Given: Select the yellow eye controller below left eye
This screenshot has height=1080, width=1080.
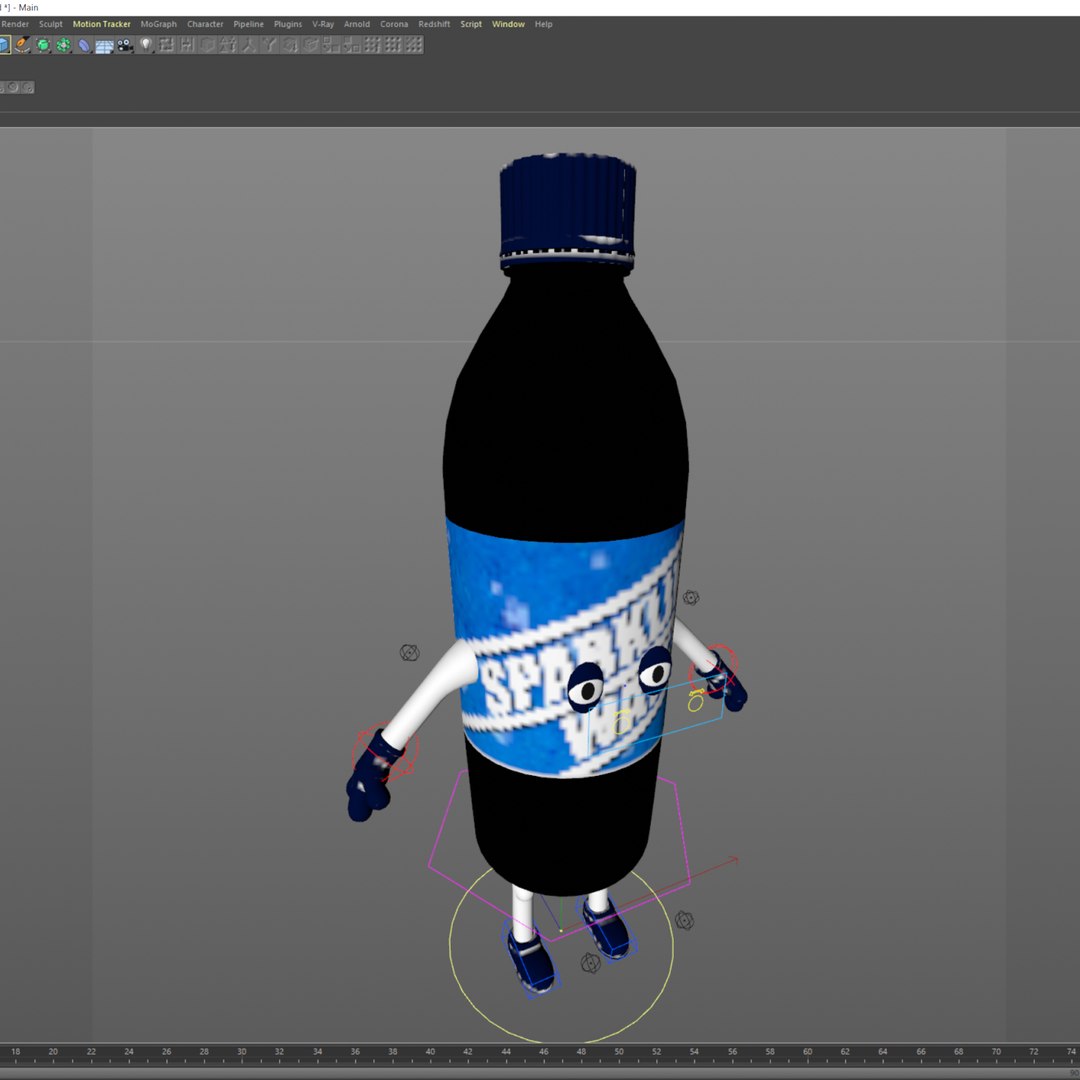Looking at the screenshot, I should pos(621,722).
